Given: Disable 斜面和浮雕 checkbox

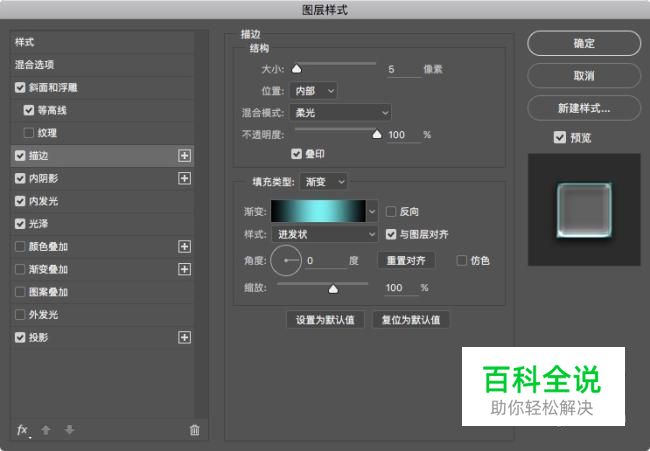Looking at the screenshot, I should pyautogui.click(x=20, y=88).
